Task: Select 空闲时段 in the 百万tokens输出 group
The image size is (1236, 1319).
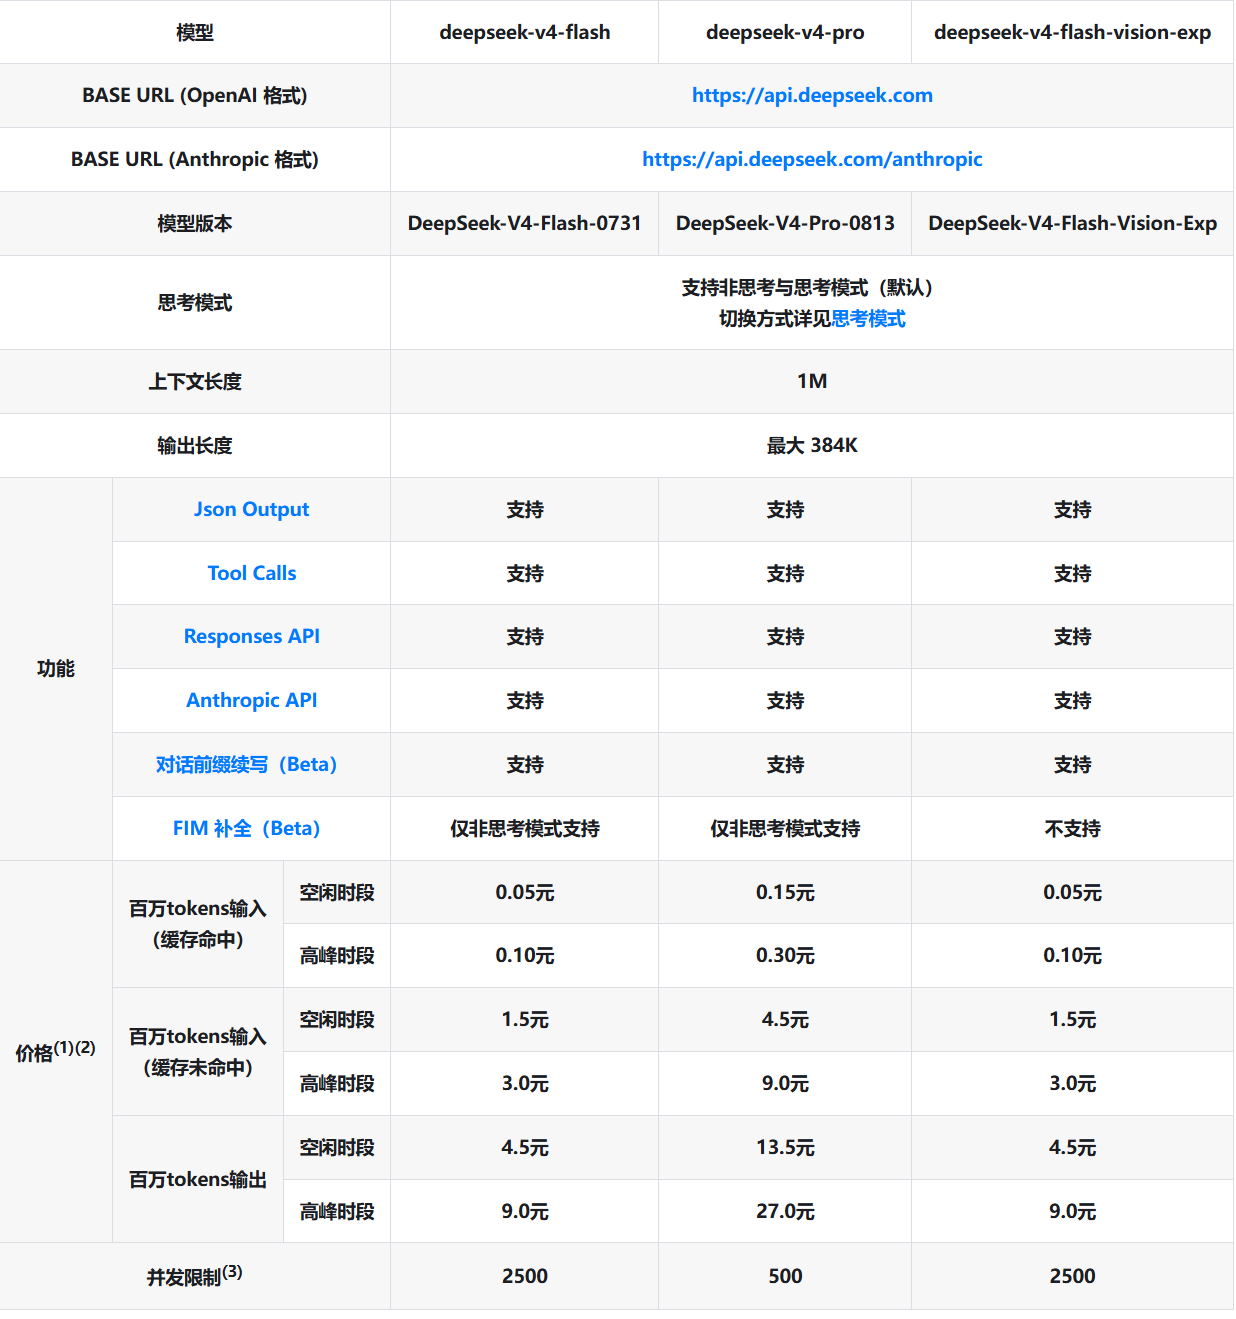Action: [337, 1148]
